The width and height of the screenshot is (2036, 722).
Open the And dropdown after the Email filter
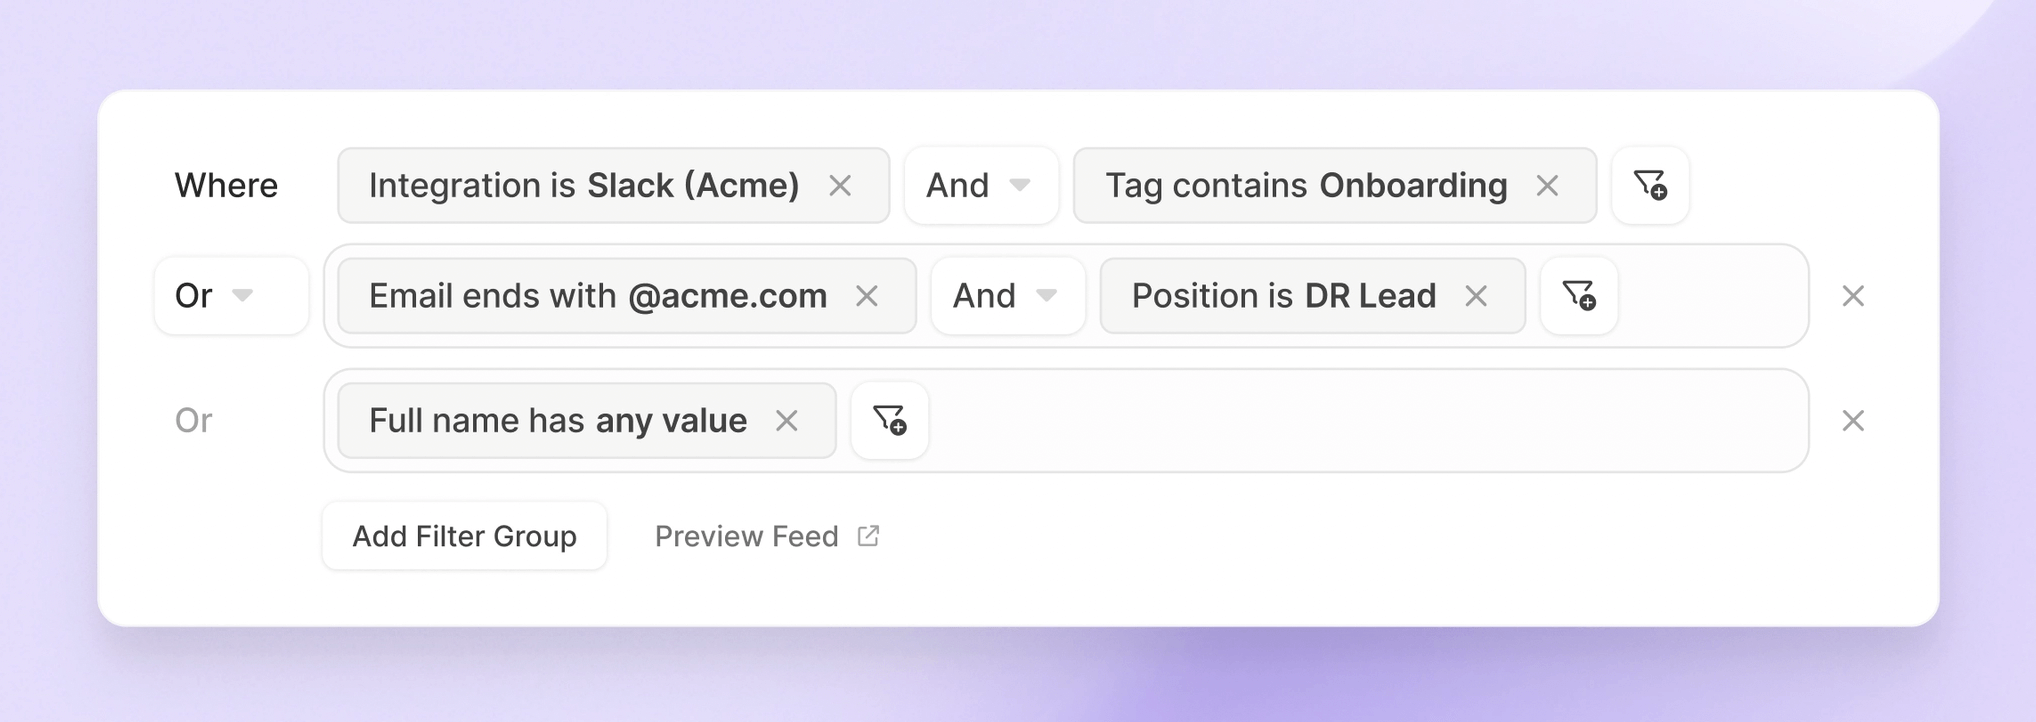coord(1007,296)
